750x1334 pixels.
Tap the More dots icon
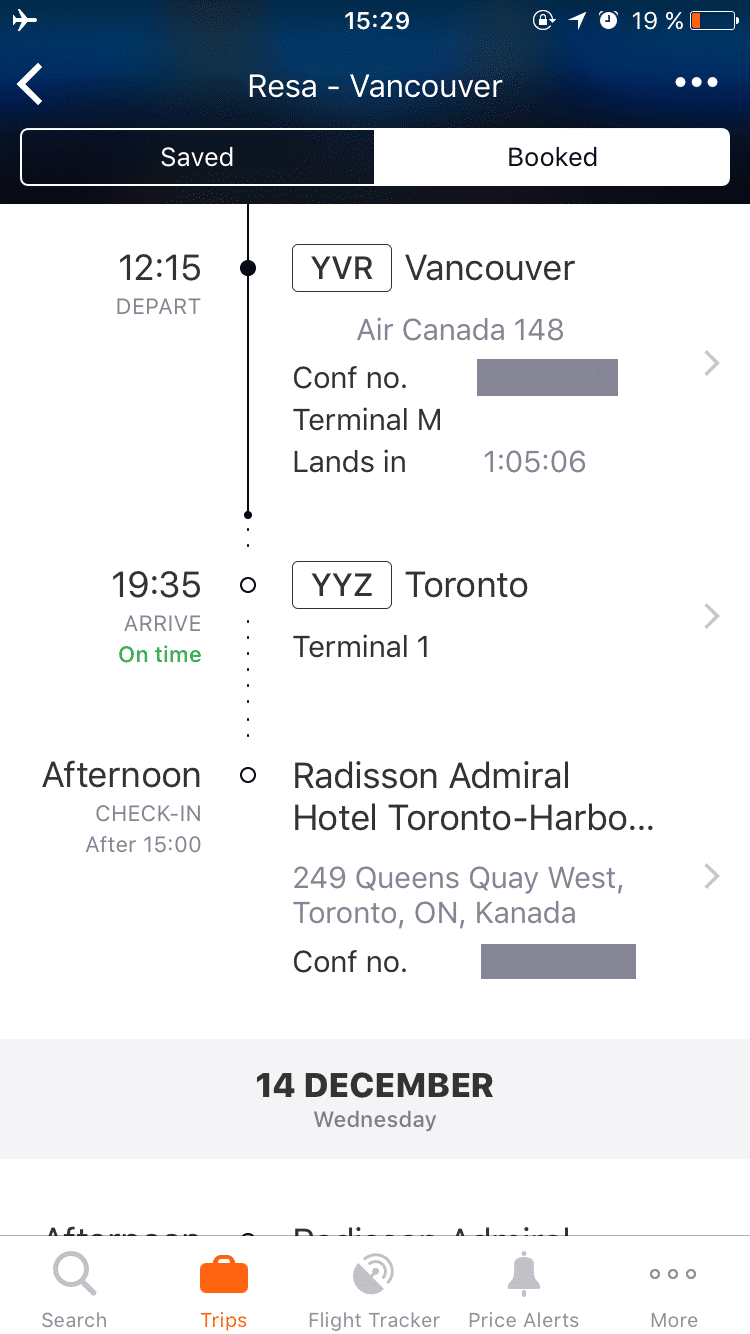[674, 1276]
